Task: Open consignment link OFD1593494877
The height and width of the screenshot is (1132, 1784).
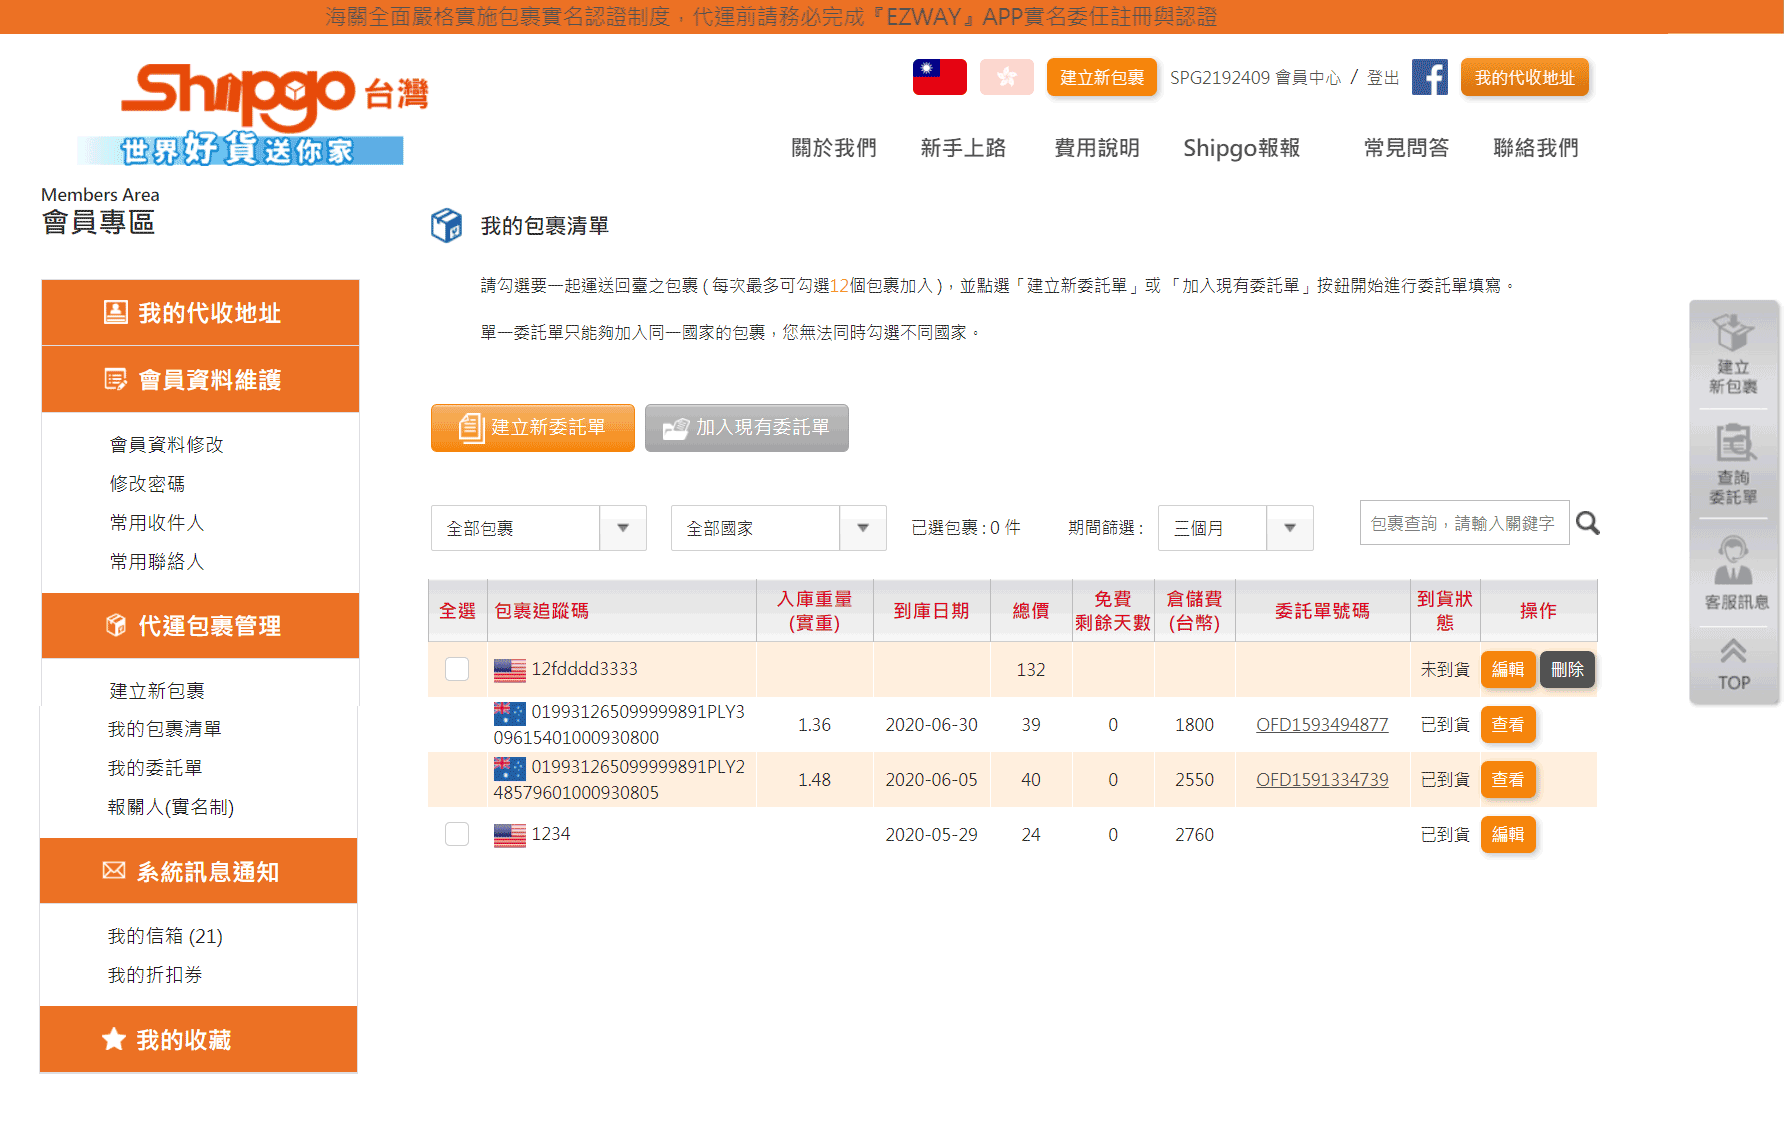Action: 1321,725
